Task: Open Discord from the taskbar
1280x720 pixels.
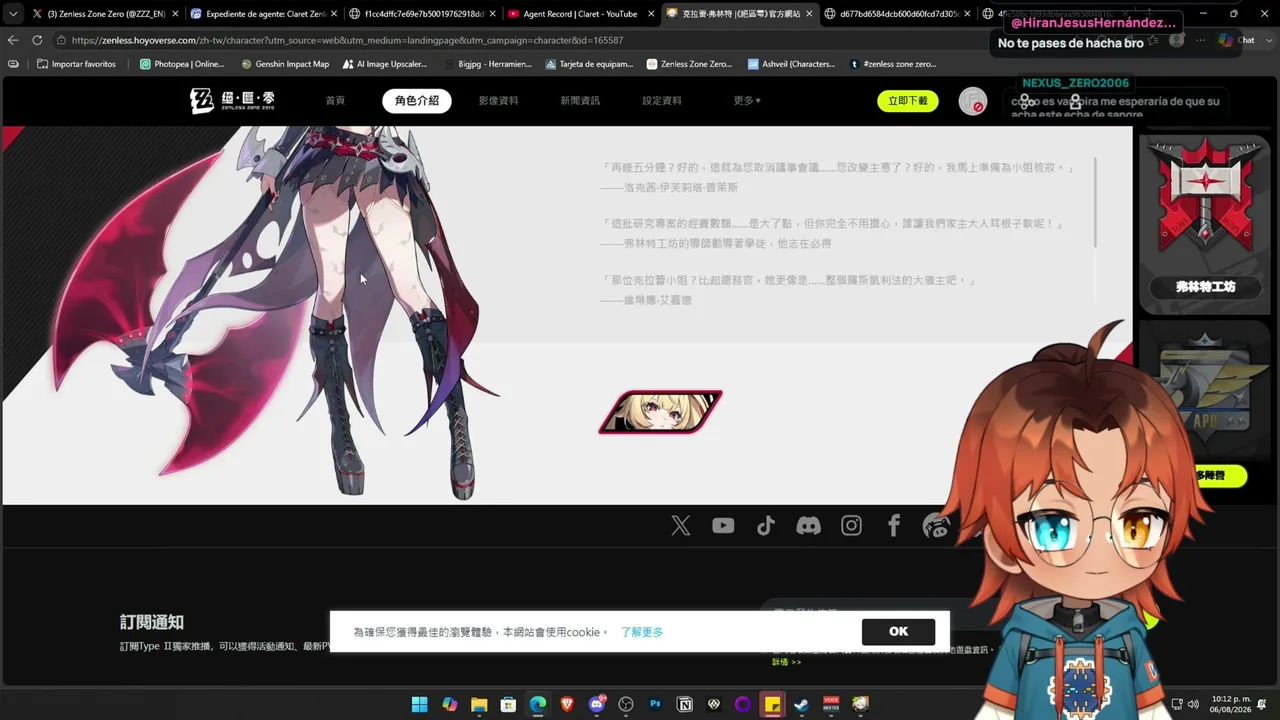Action: (x=597, y=704)
